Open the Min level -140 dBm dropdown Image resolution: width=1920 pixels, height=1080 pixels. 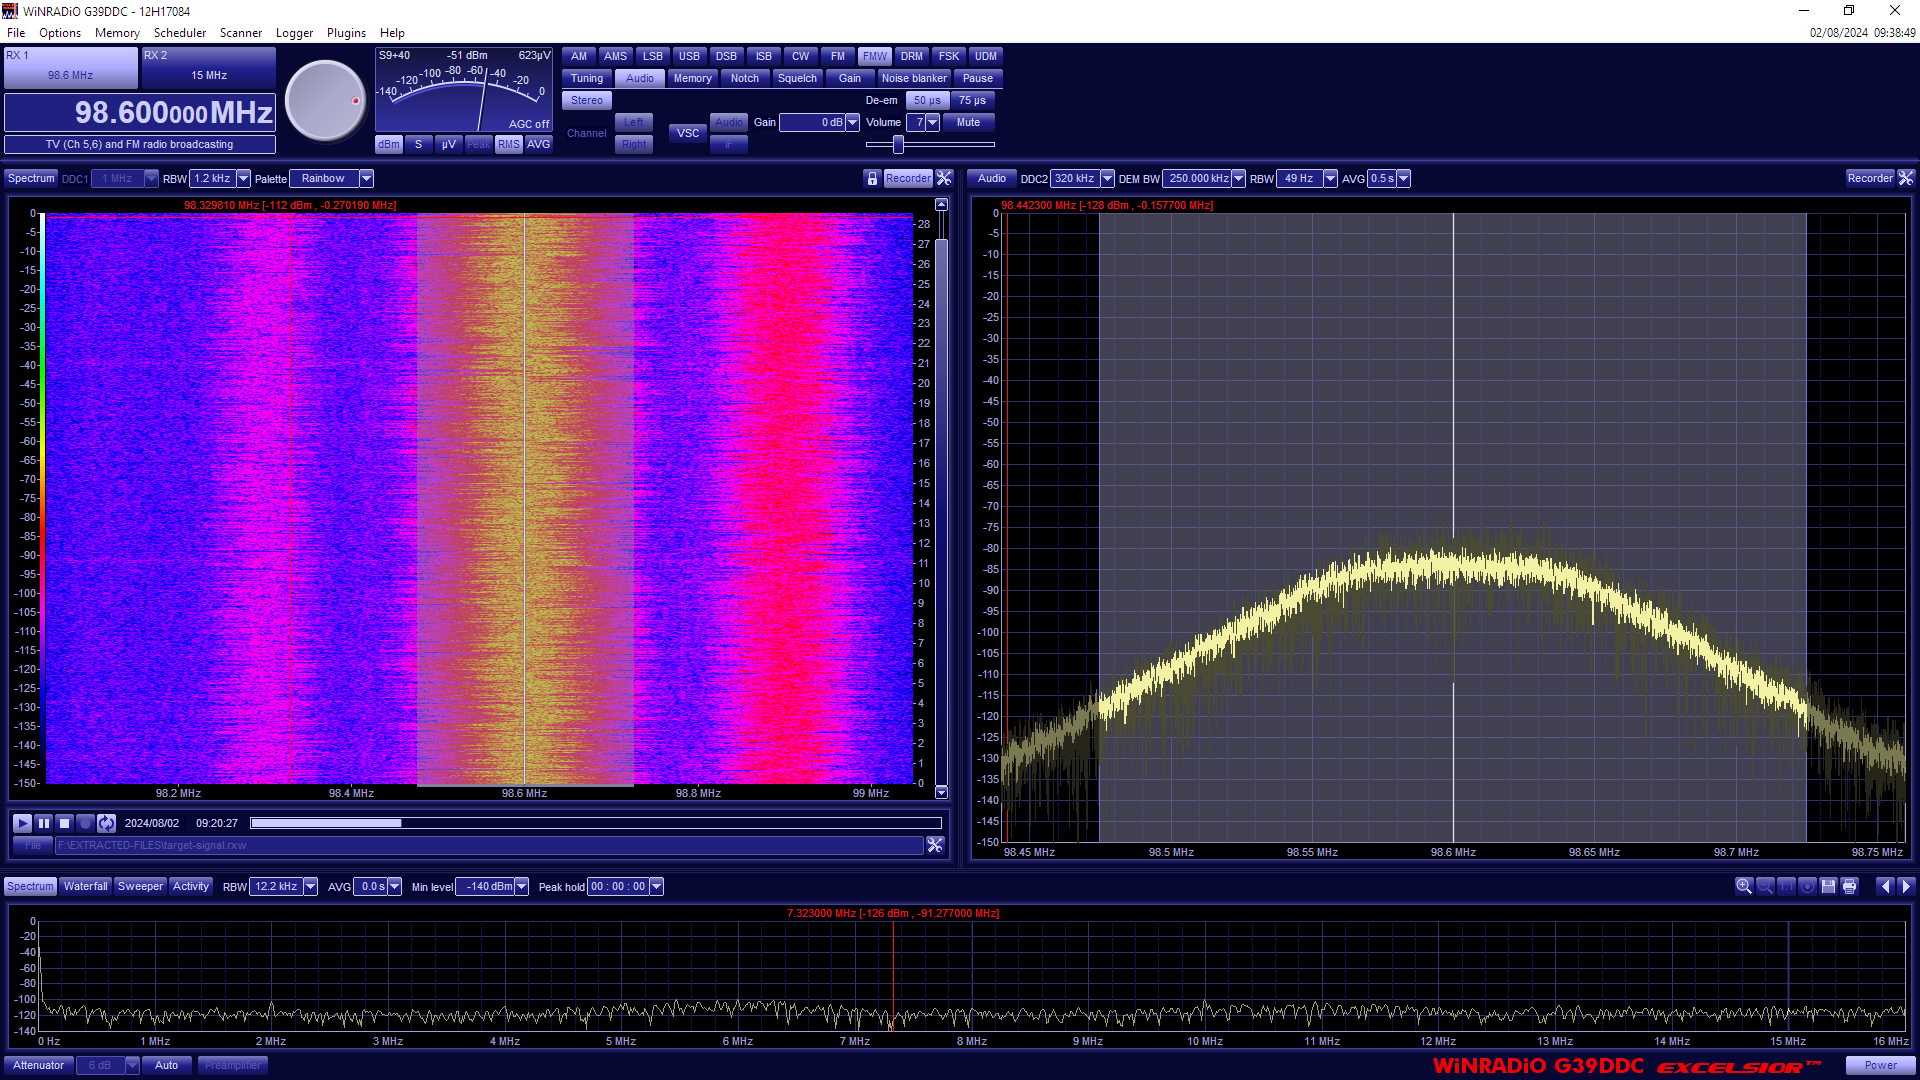pos(521,886)
